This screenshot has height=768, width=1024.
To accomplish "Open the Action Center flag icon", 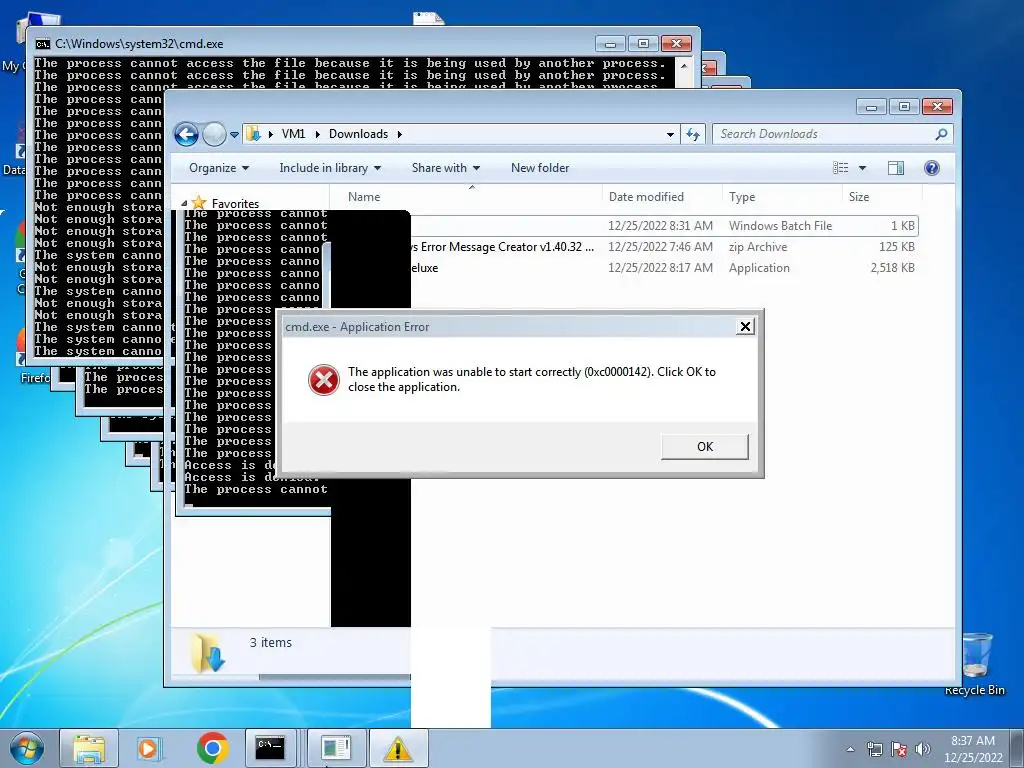I will coord(899,749).
